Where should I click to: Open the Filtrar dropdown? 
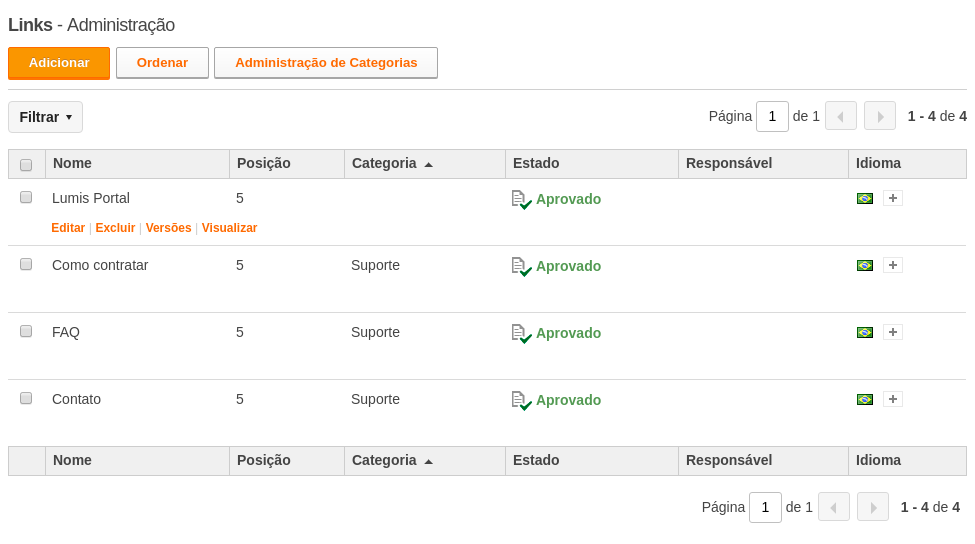(x=45, y=117)
